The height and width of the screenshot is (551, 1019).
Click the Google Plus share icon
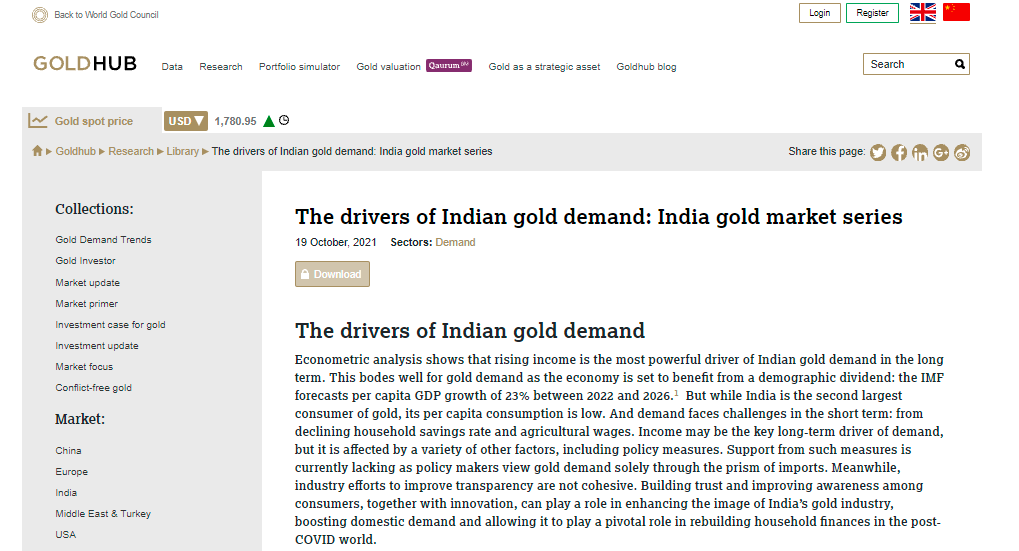point(941,152)
